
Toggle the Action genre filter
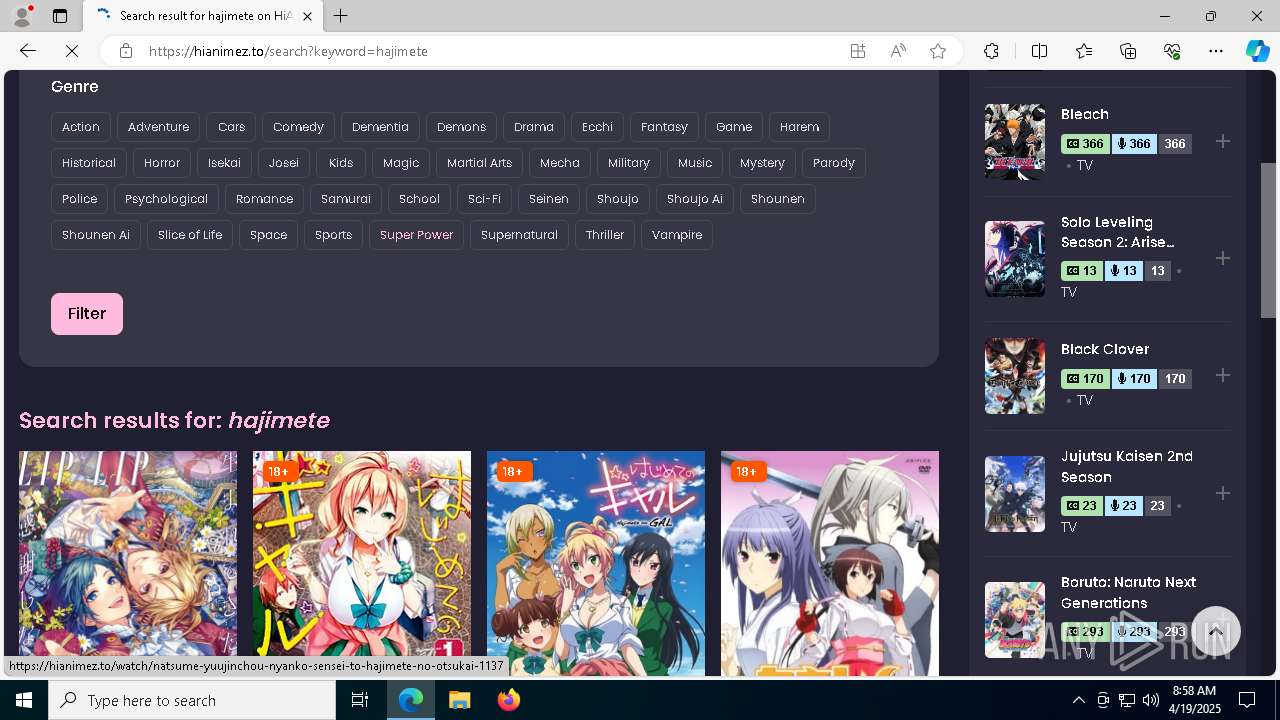(x=81, y=127)
